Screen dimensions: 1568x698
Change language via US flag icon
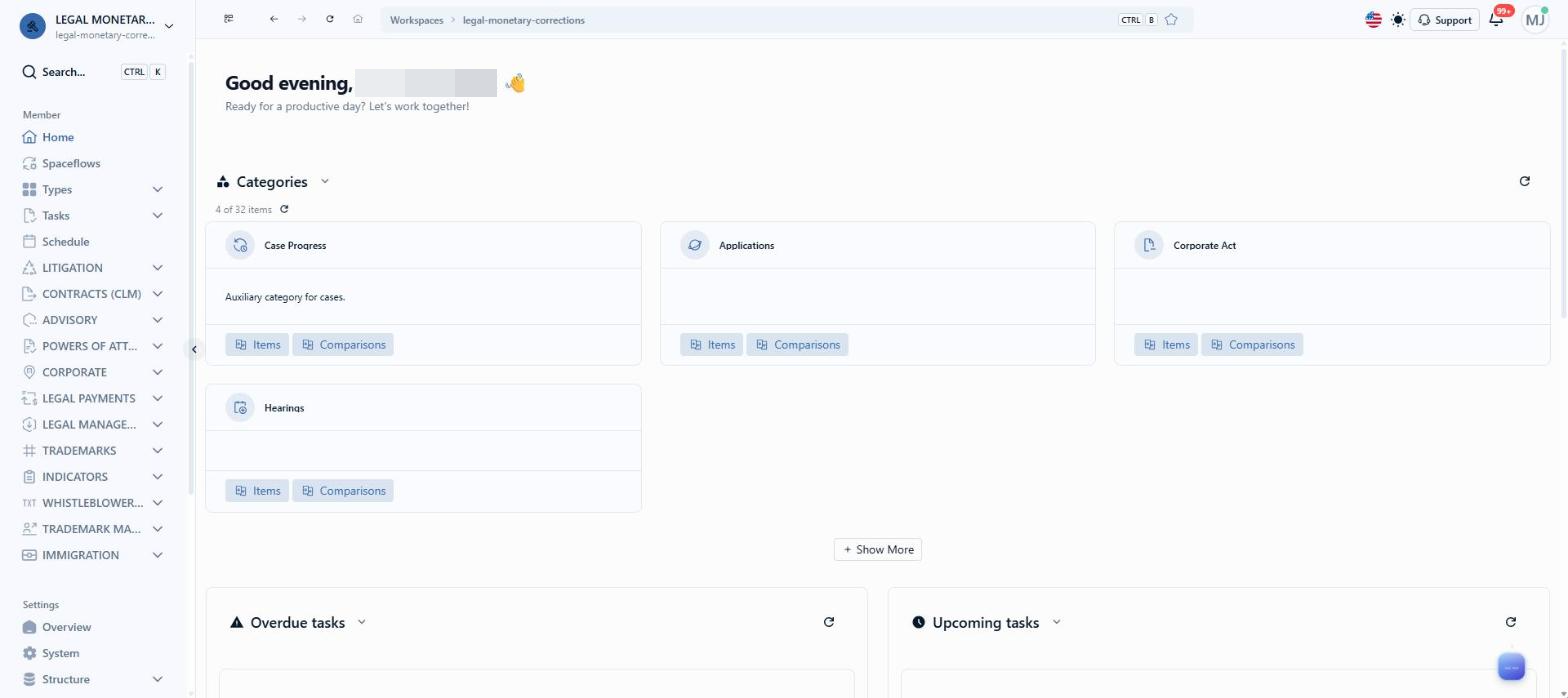pos(1373,19)
